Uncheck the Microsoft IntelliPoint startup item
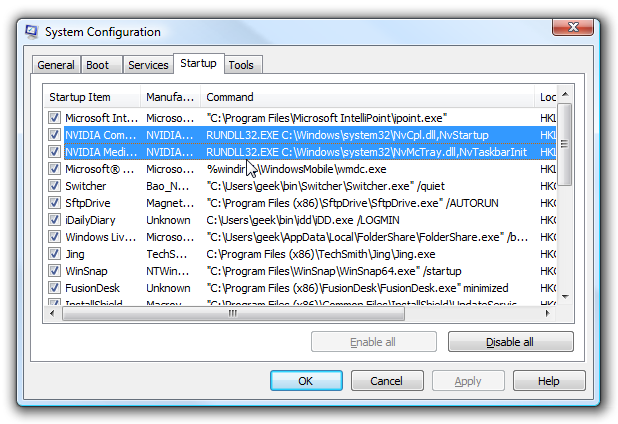This screenshot has width=618, height=424. click(x=54, y=118)
